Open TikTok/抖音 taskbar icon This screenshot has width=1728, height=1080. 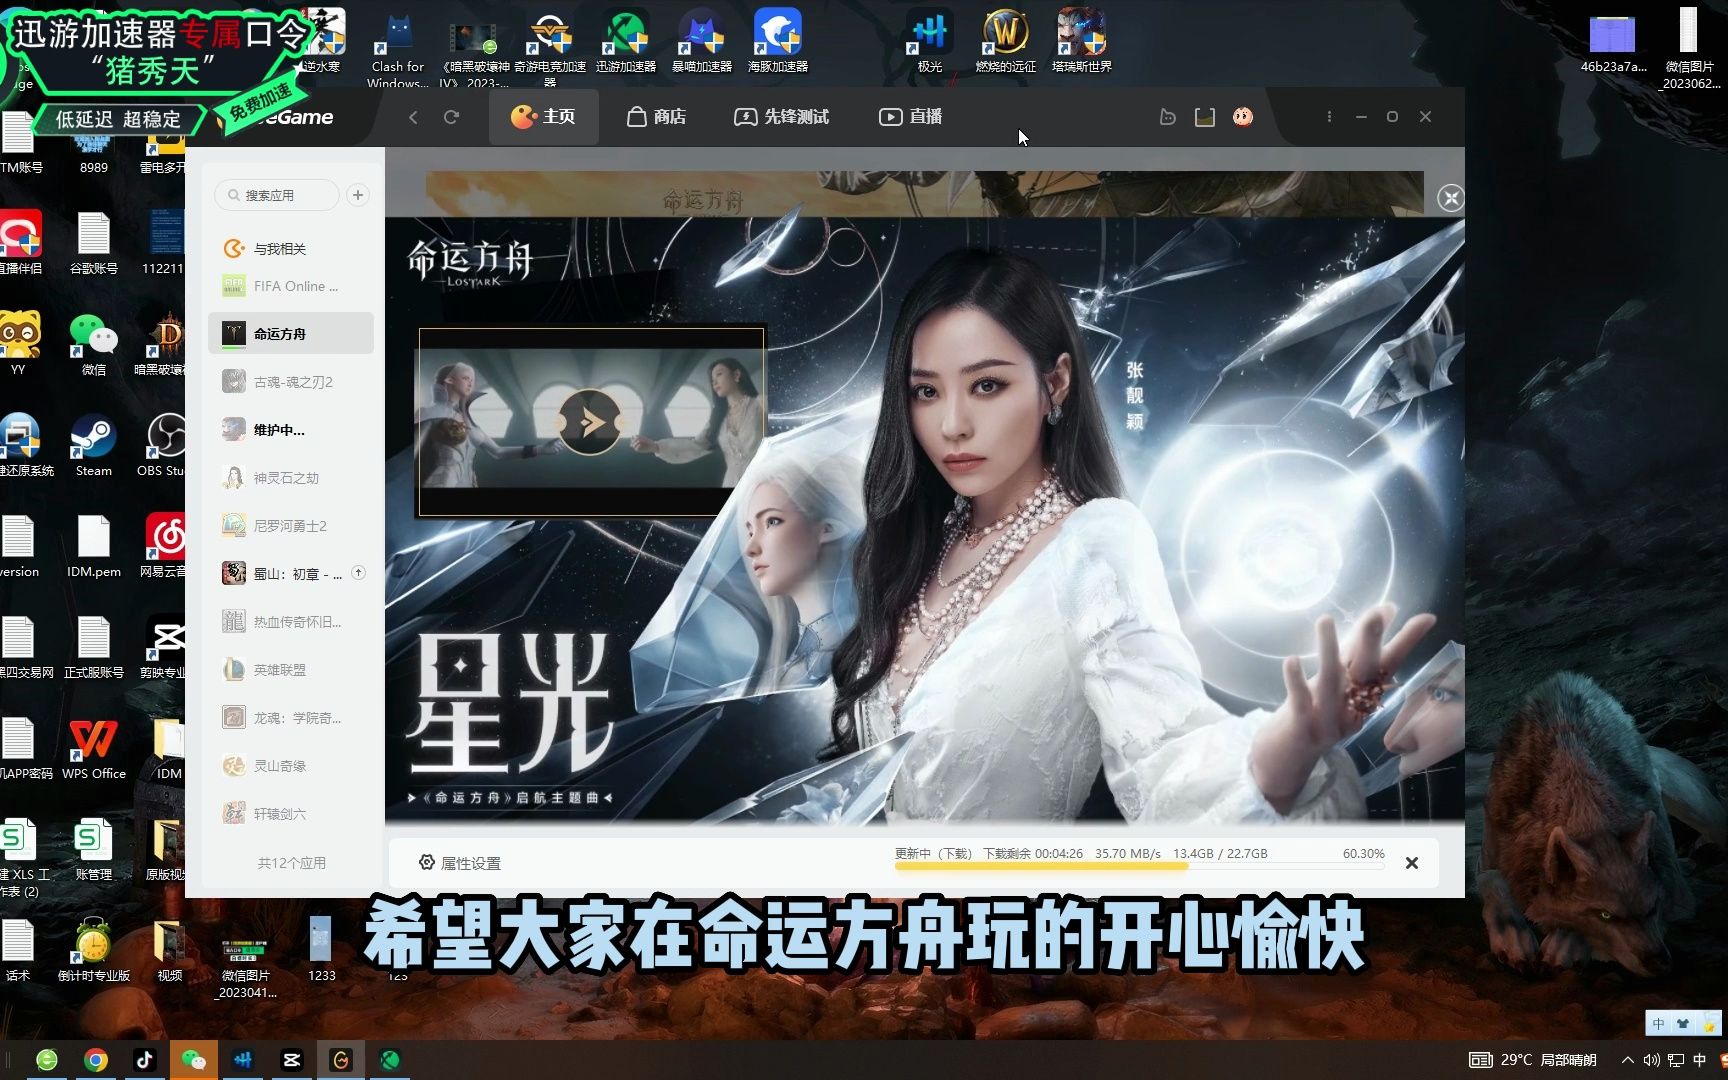pos(145,1060)
